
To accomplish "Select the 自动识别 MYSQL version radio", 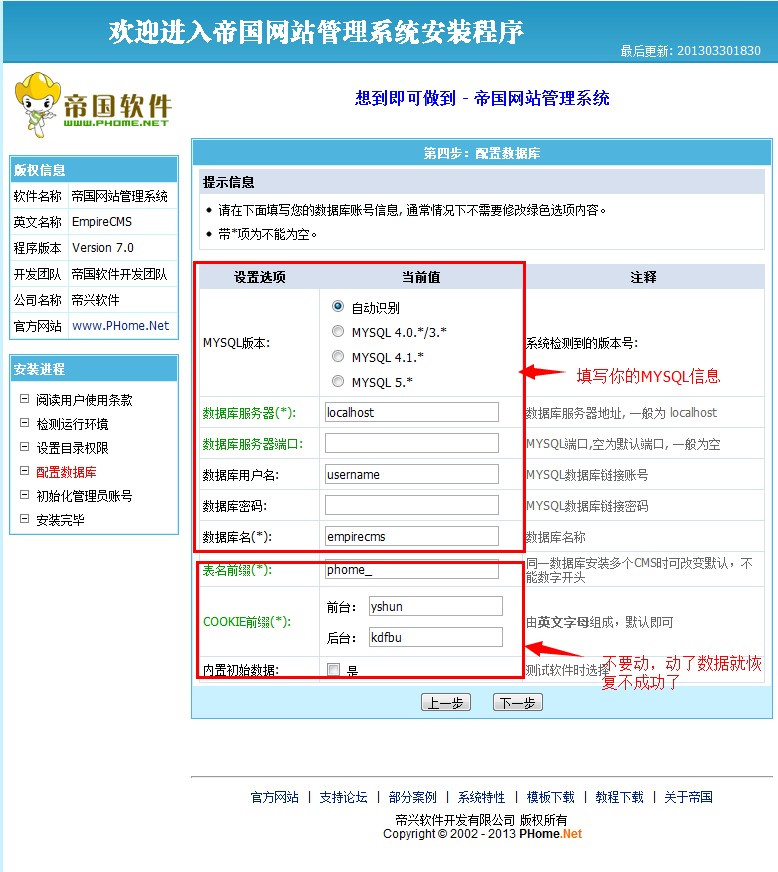I will point(338,307).
